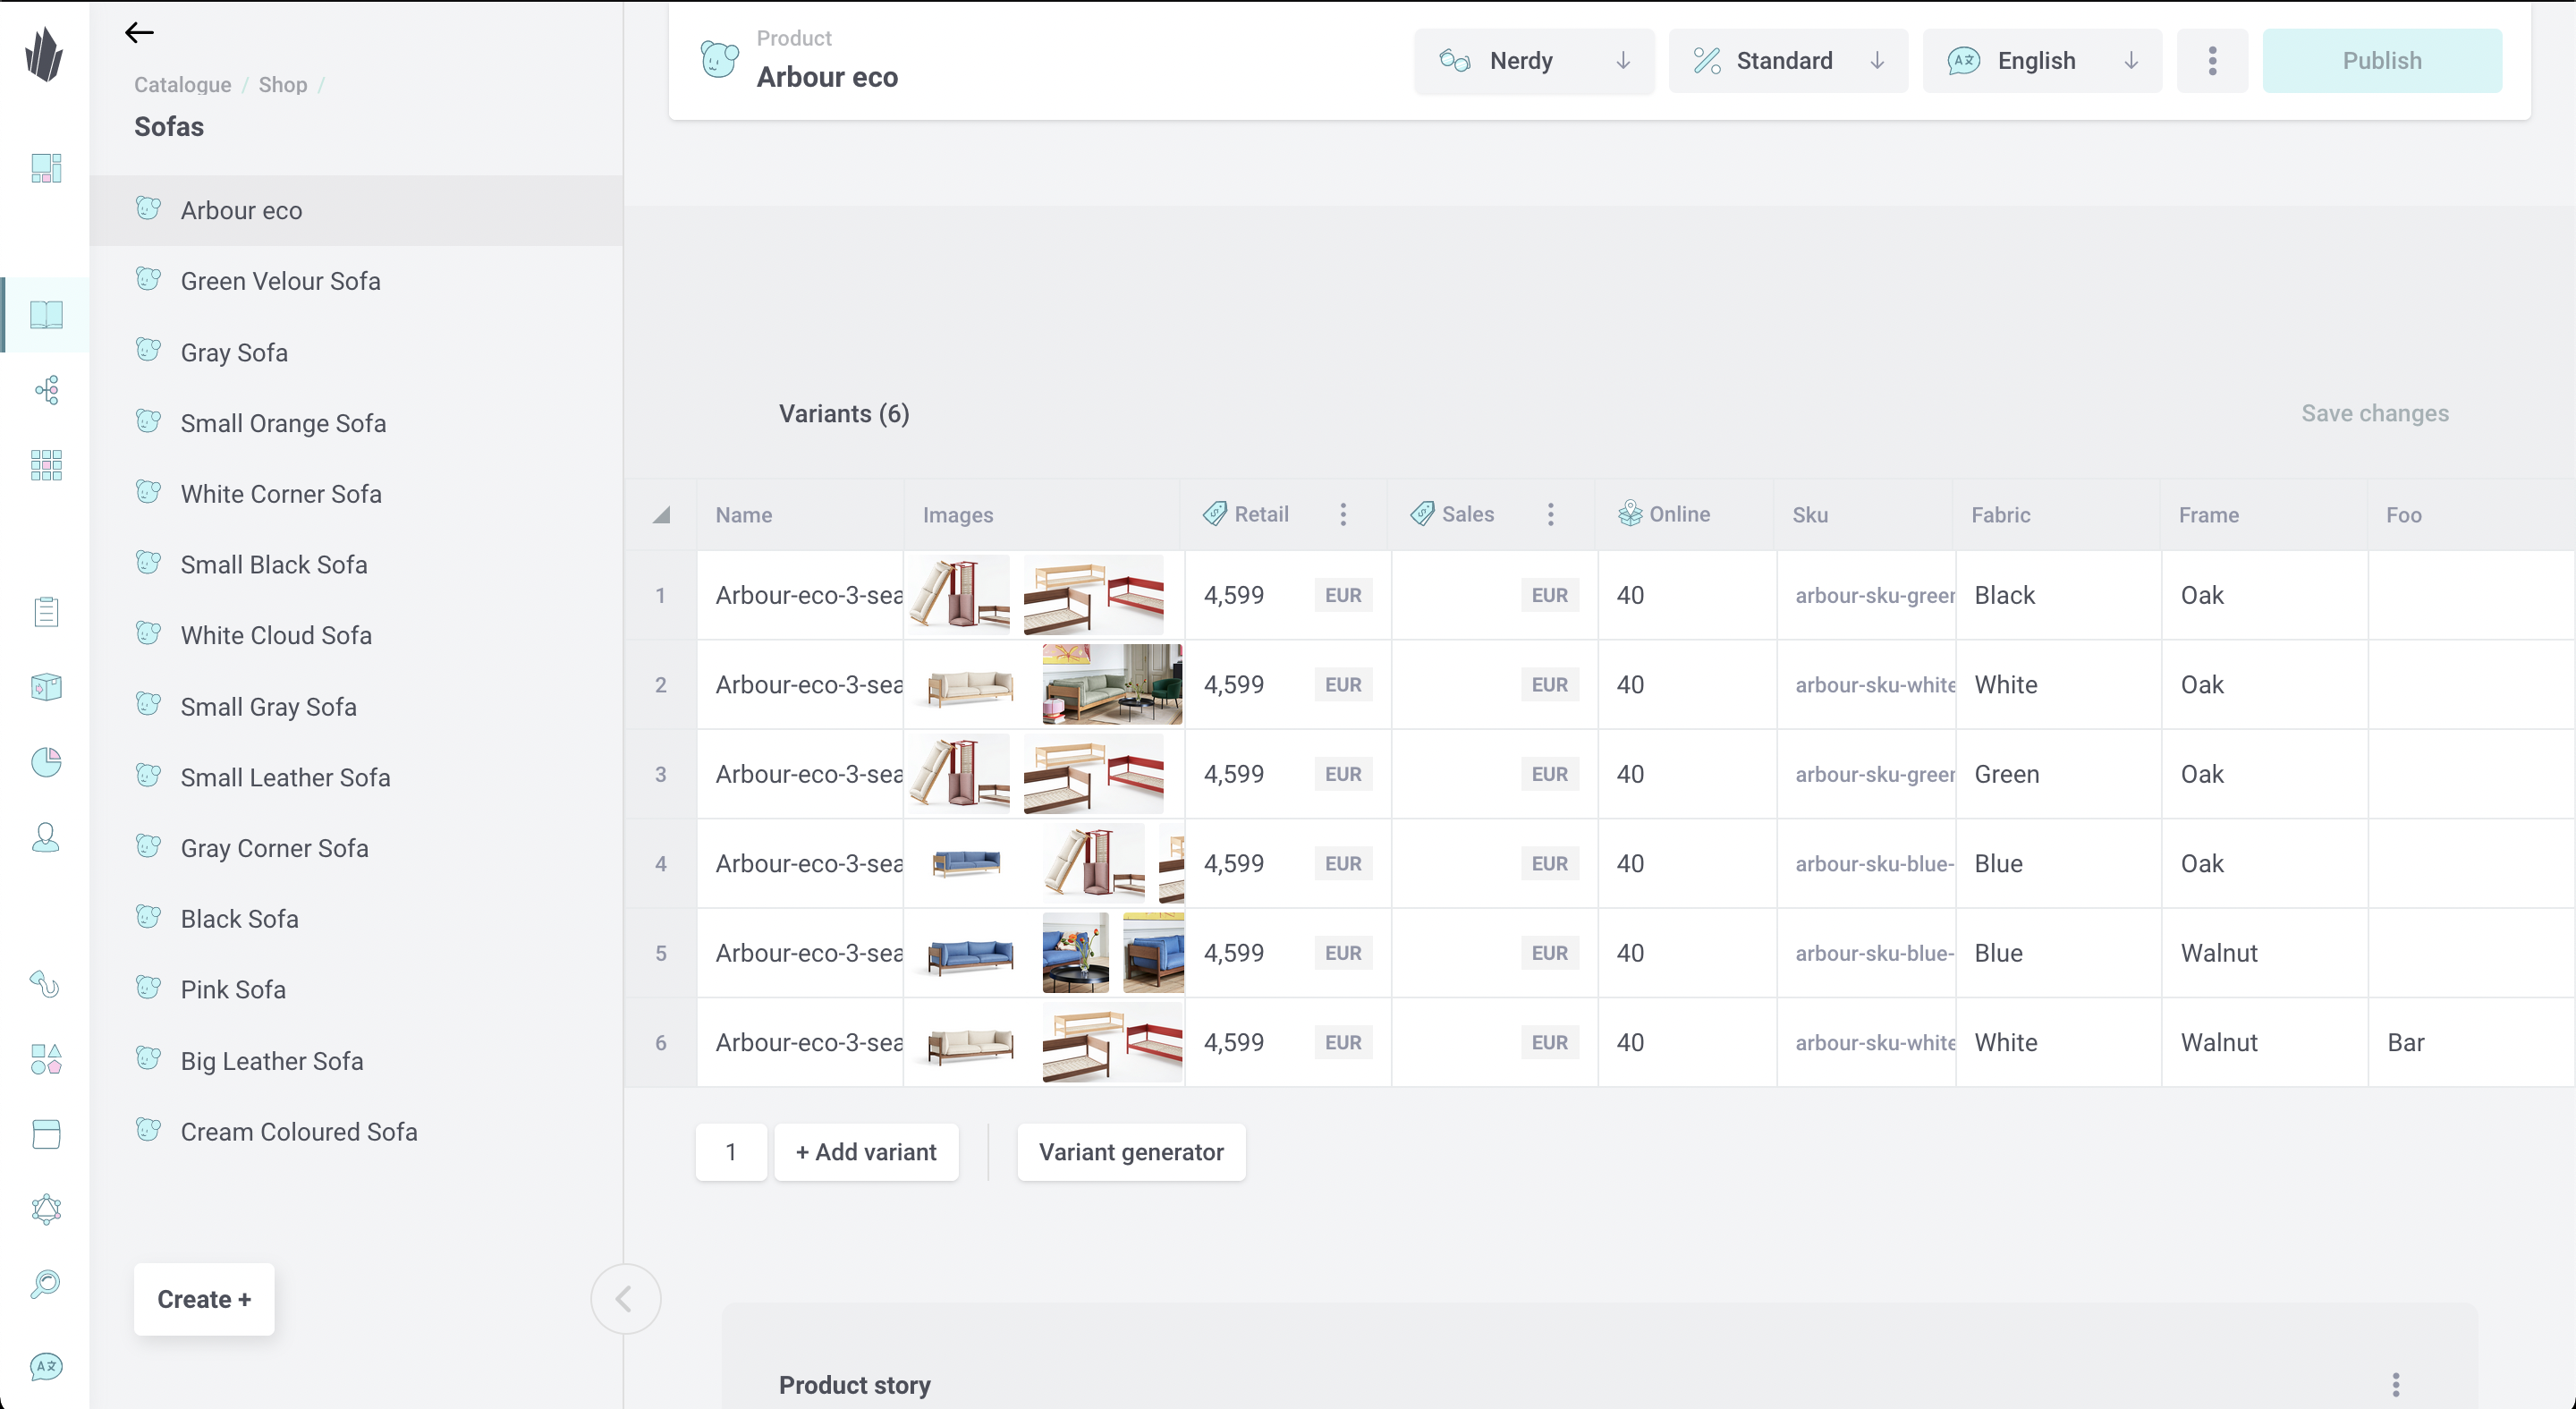Screen dimensions: 2576x1409
Task: Open the customers person icon
Action: click(46, 837)
